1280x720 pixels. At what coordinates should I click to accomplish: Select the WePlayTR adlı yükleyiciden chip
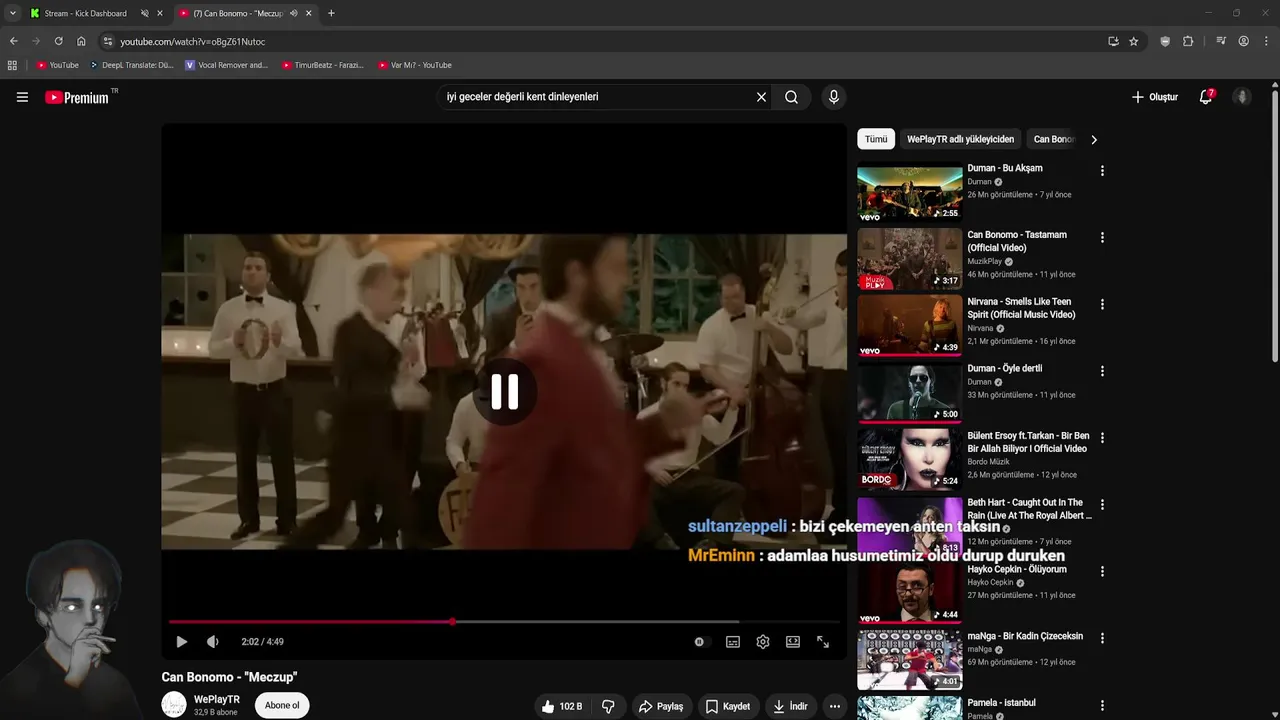click(x=960, y=139)
